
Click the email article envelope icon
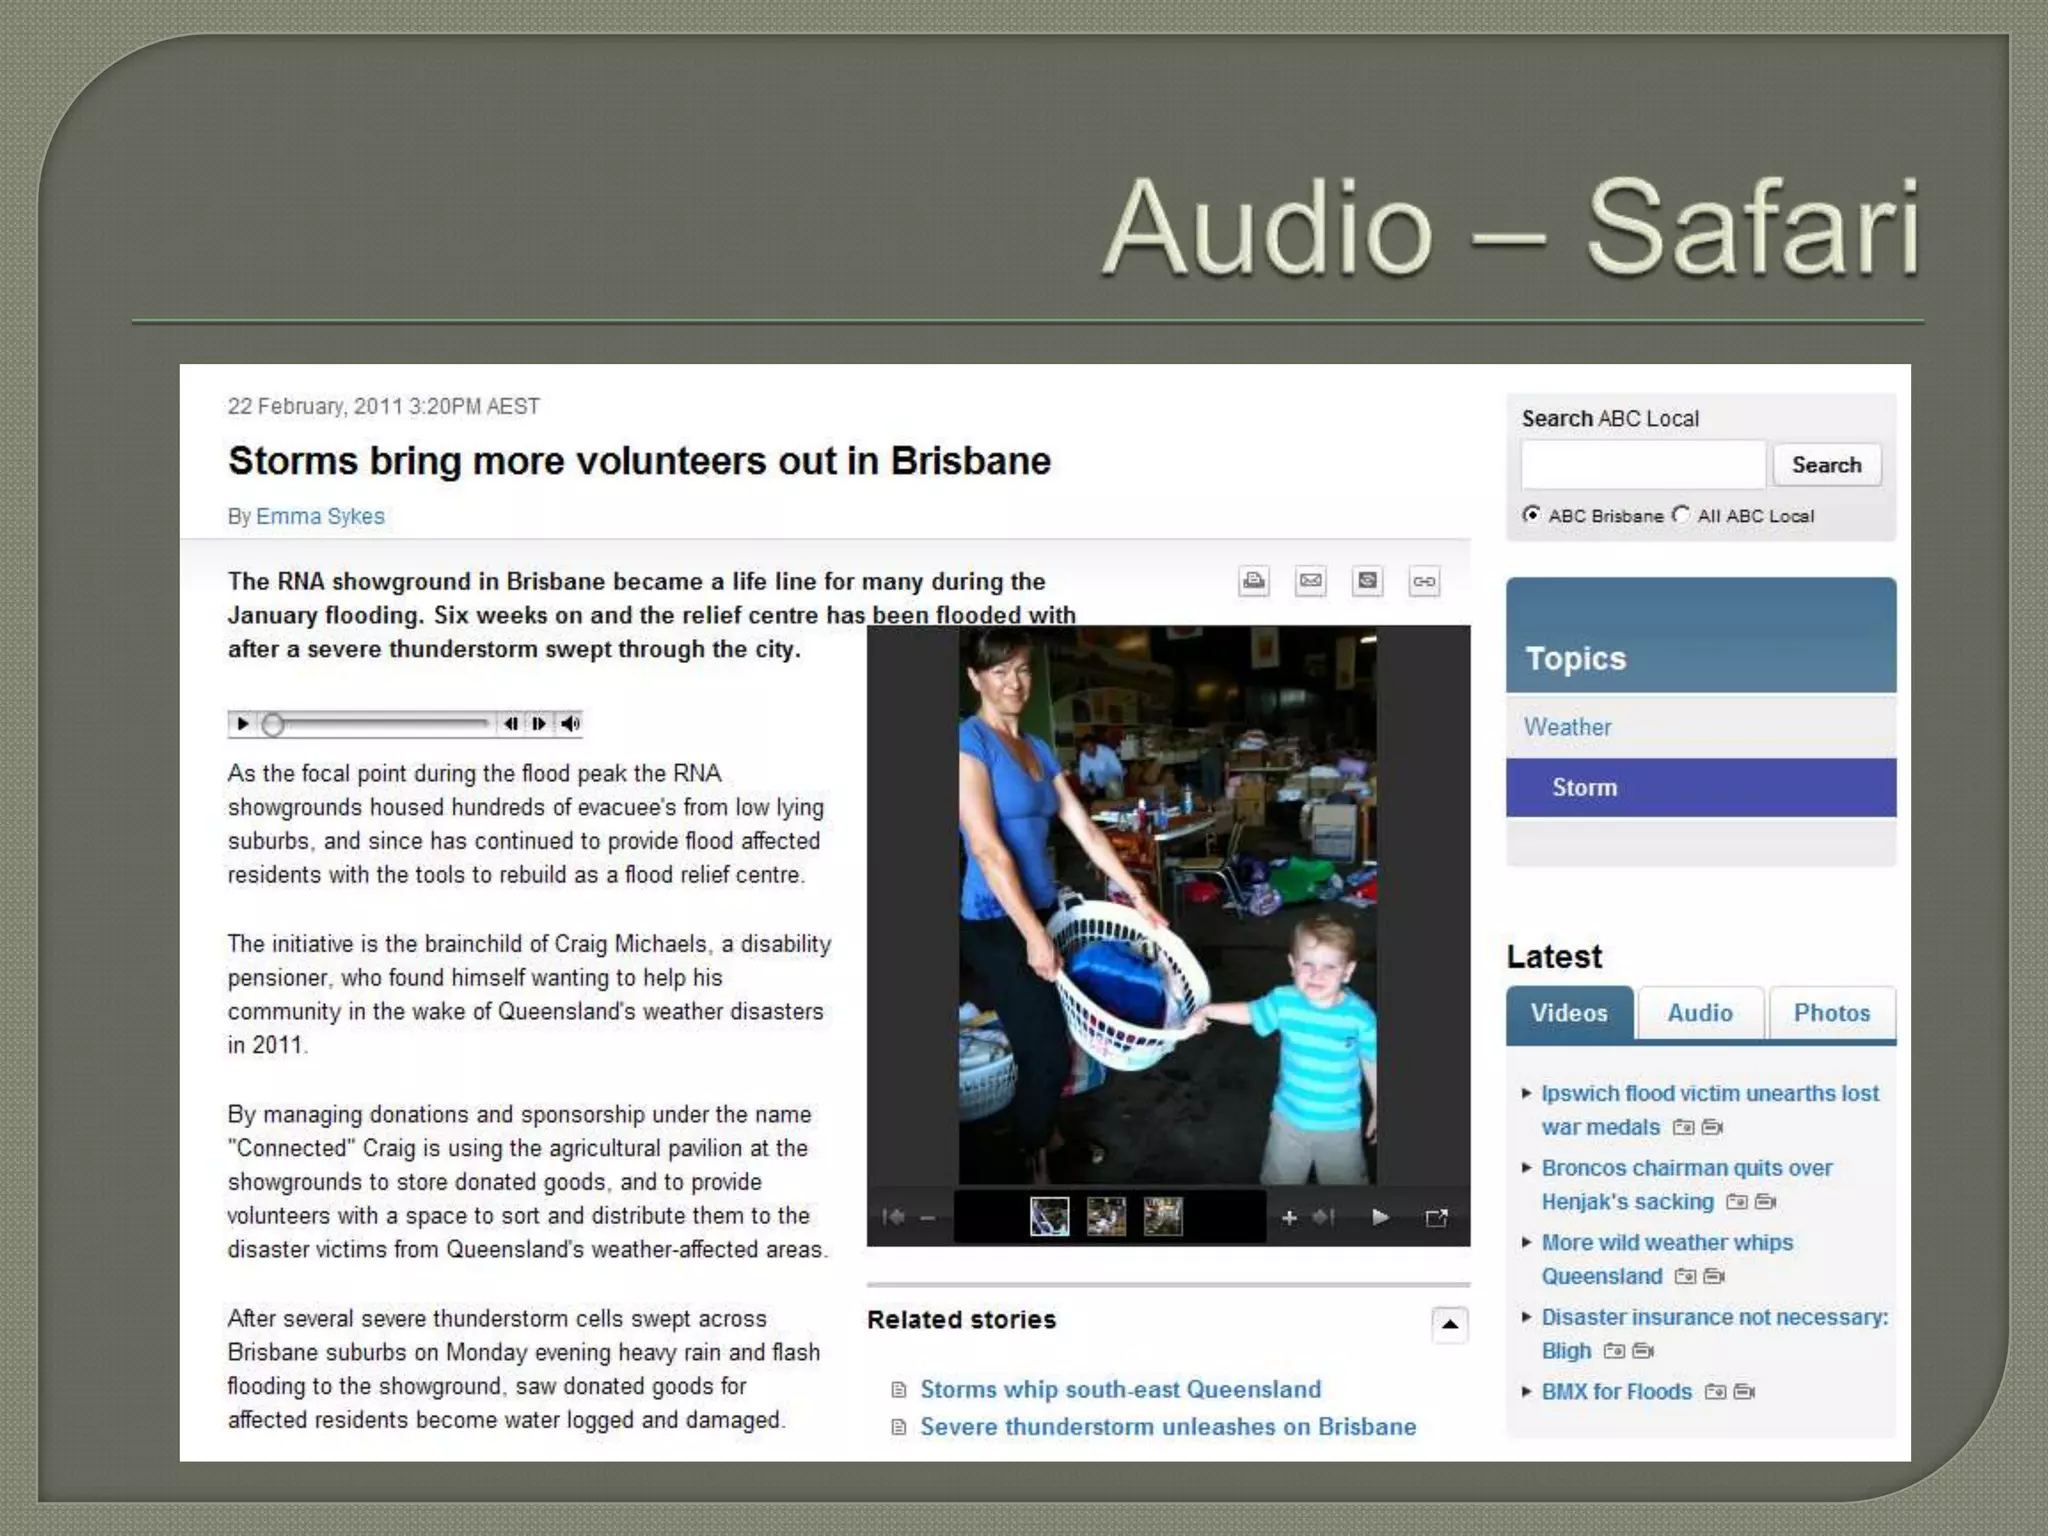(x=1311, y=581)
